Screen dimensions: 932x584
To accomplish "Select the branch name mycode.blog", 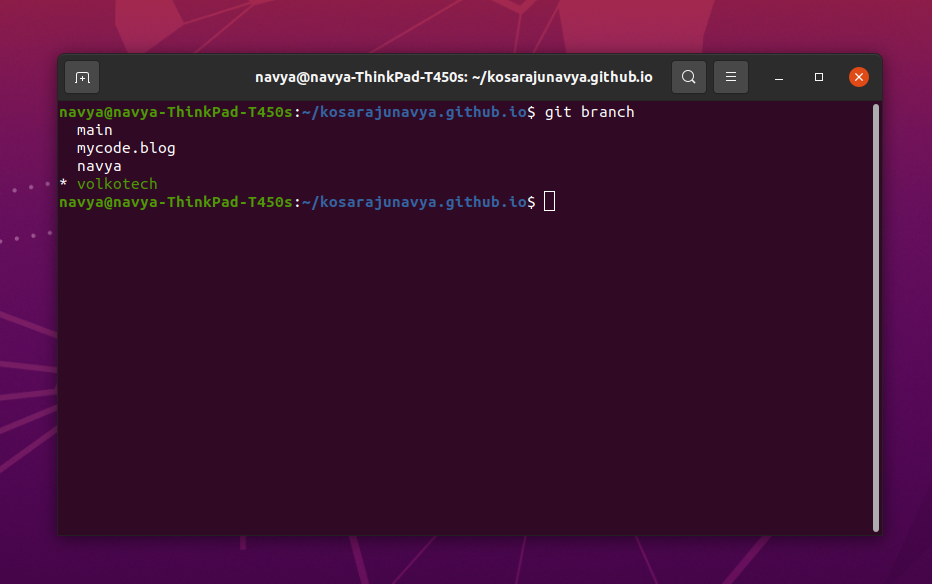I will pyautogui.click(x=126, y=147).
